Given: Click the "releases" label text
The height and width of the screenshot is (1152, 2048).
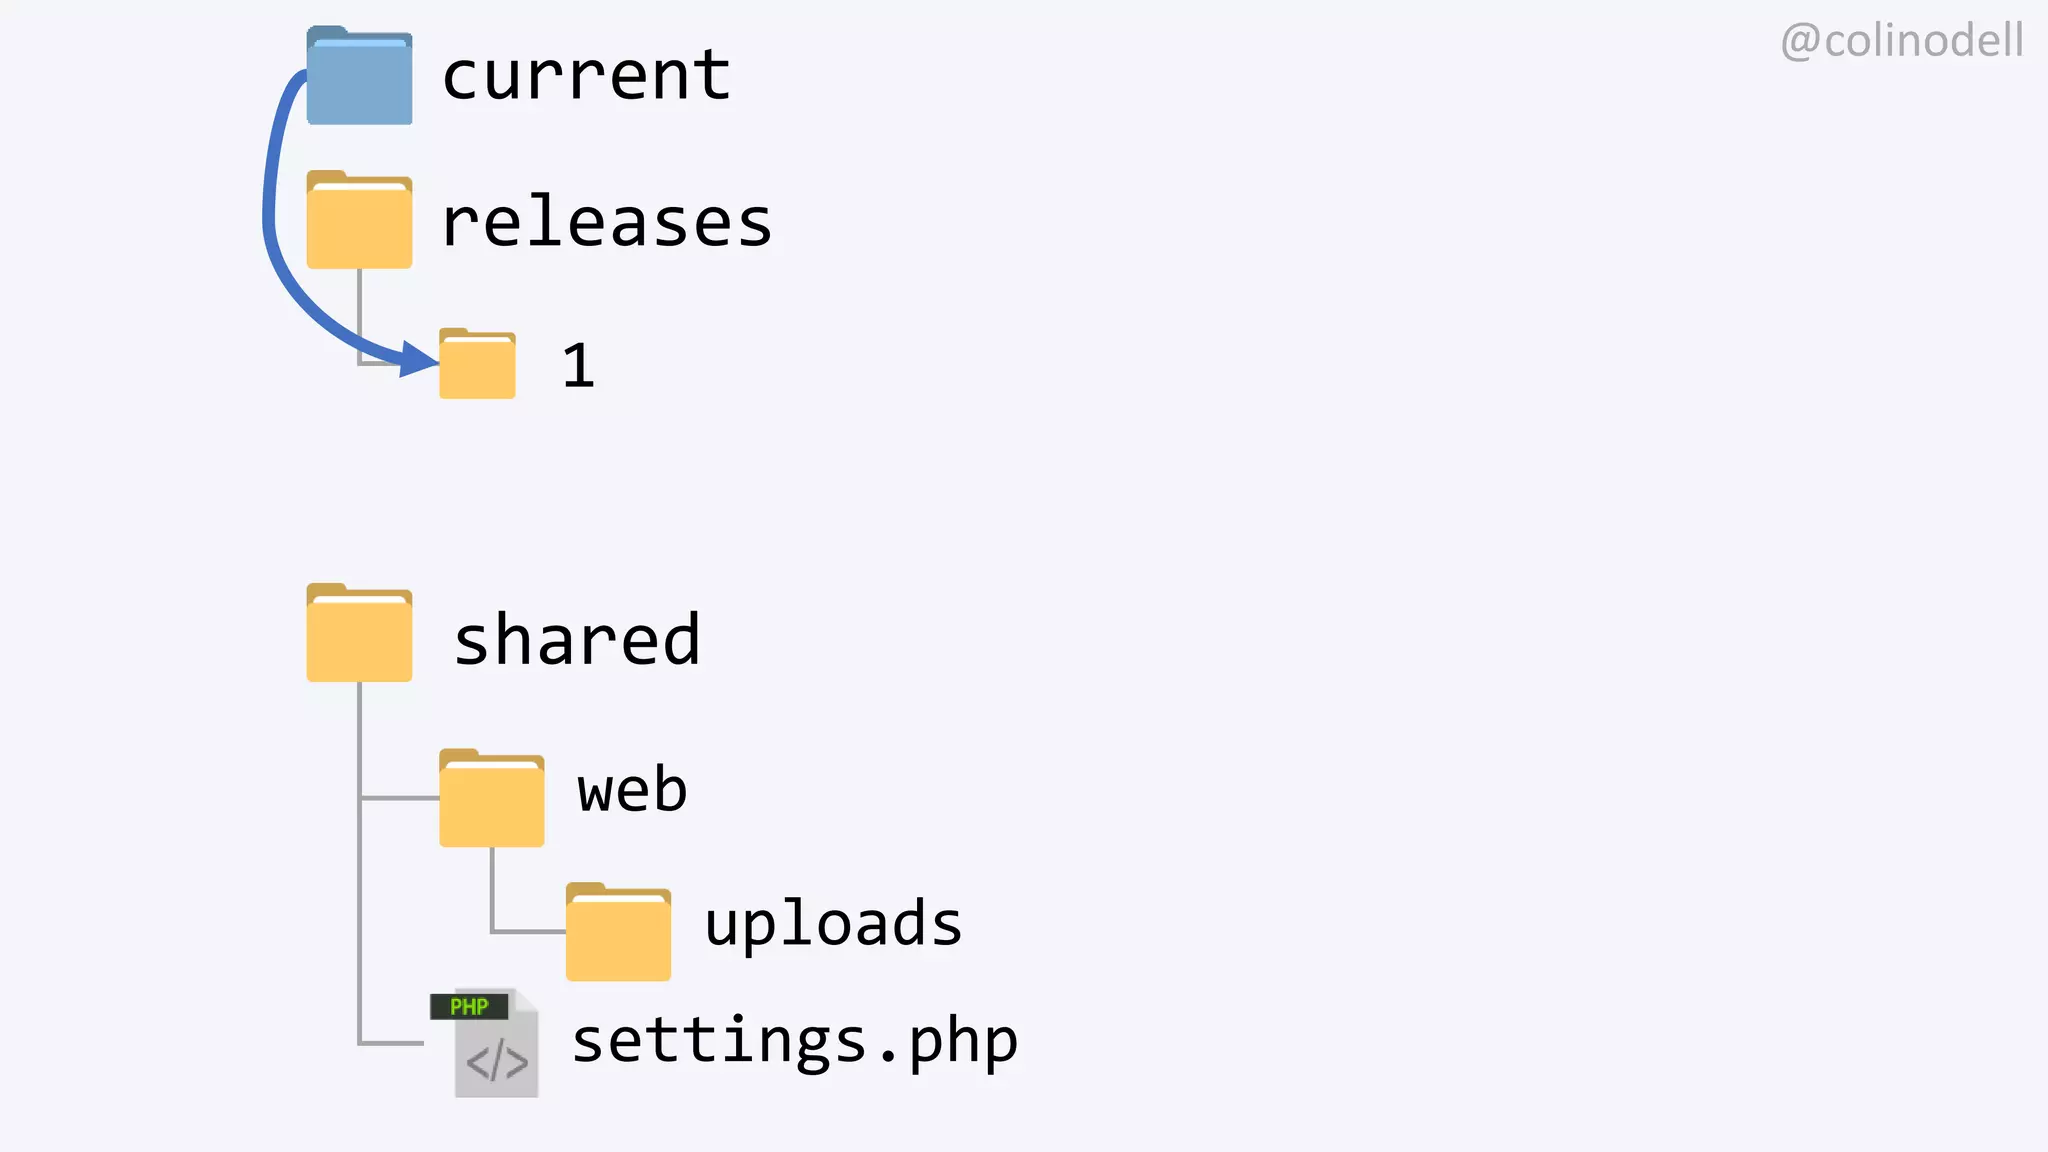Looking at the screenshot, I should [606, 222].
